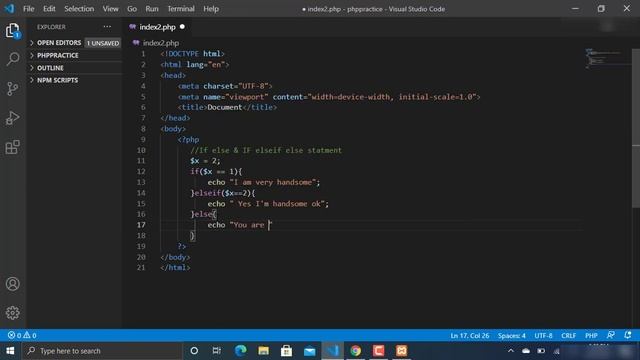Open notifications bell in status bar
This screenshot has height=360, width=640.
coord(628,335)
